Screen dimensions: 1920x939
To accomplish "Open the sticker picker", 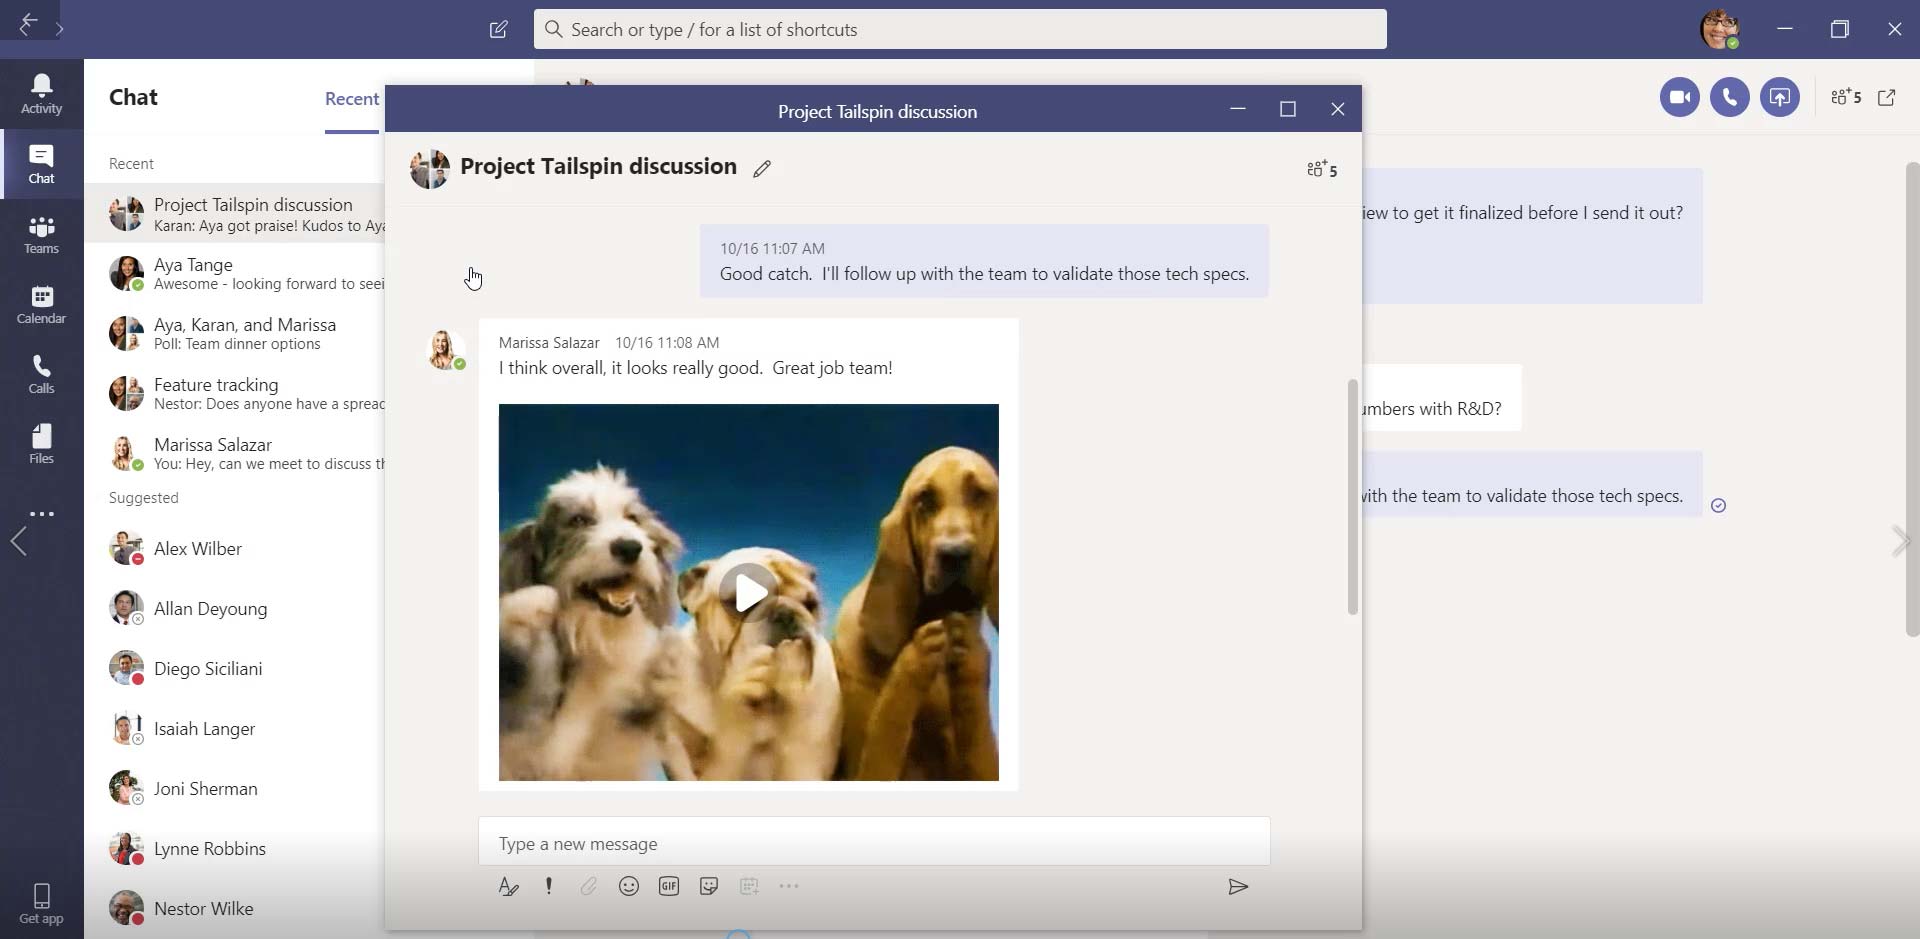I will pos(709,886).
